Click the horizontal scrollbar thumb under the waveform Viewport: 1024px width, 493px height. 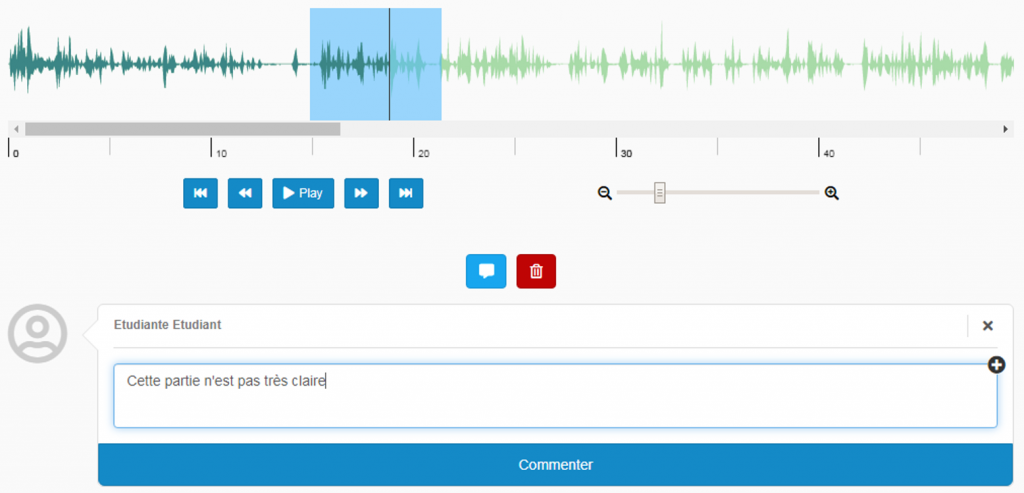183,129
